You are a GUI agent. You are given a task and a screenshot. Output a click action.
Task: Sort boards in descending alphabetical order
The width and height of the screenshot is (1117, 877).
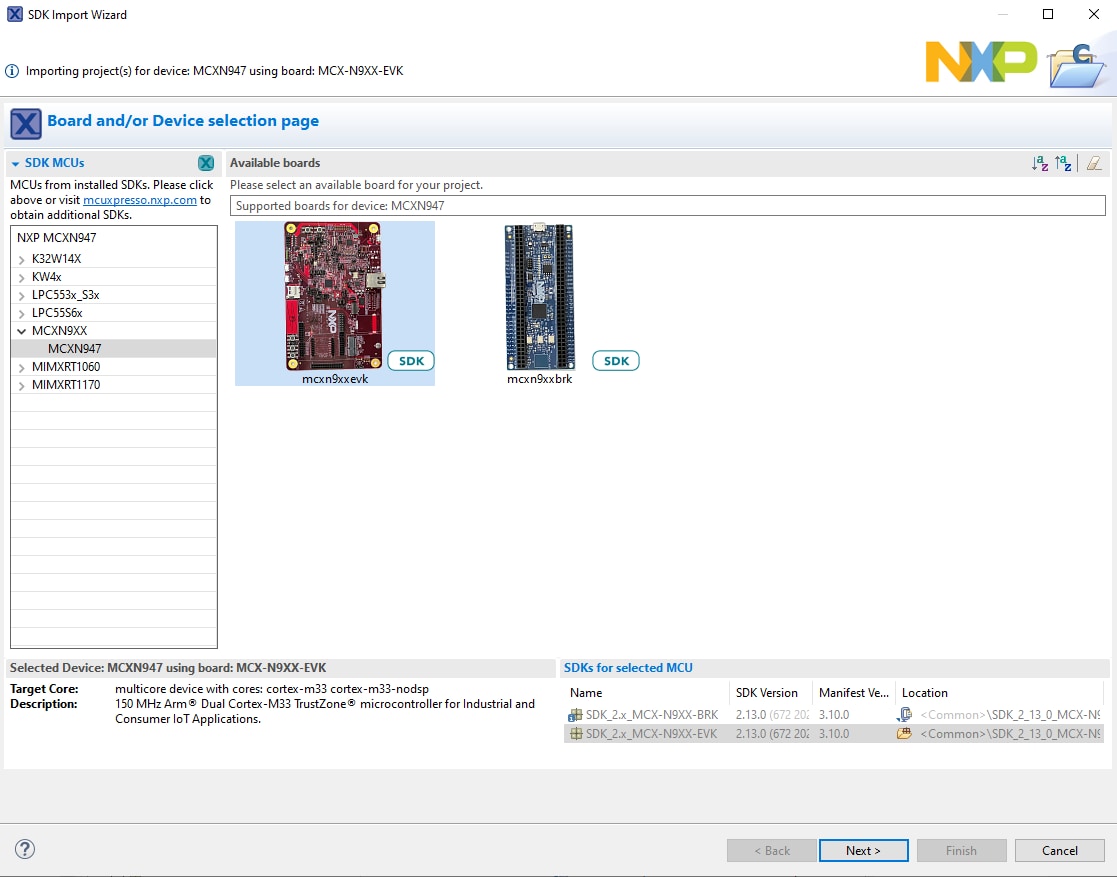tap(1064, 163)
